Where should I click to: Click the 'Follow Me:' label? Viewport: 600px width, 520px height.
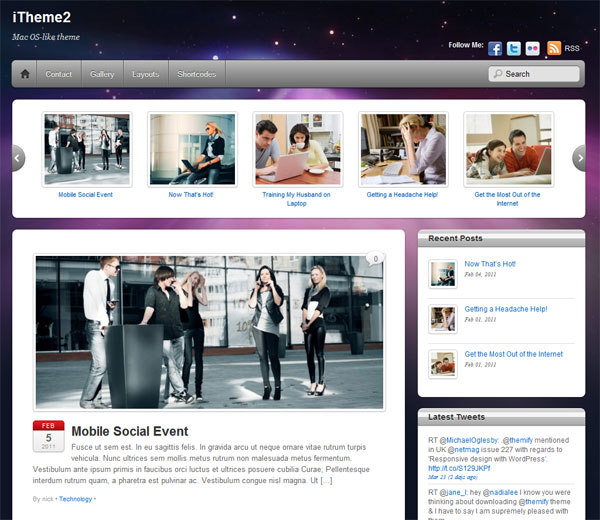[x=466, y=45]
